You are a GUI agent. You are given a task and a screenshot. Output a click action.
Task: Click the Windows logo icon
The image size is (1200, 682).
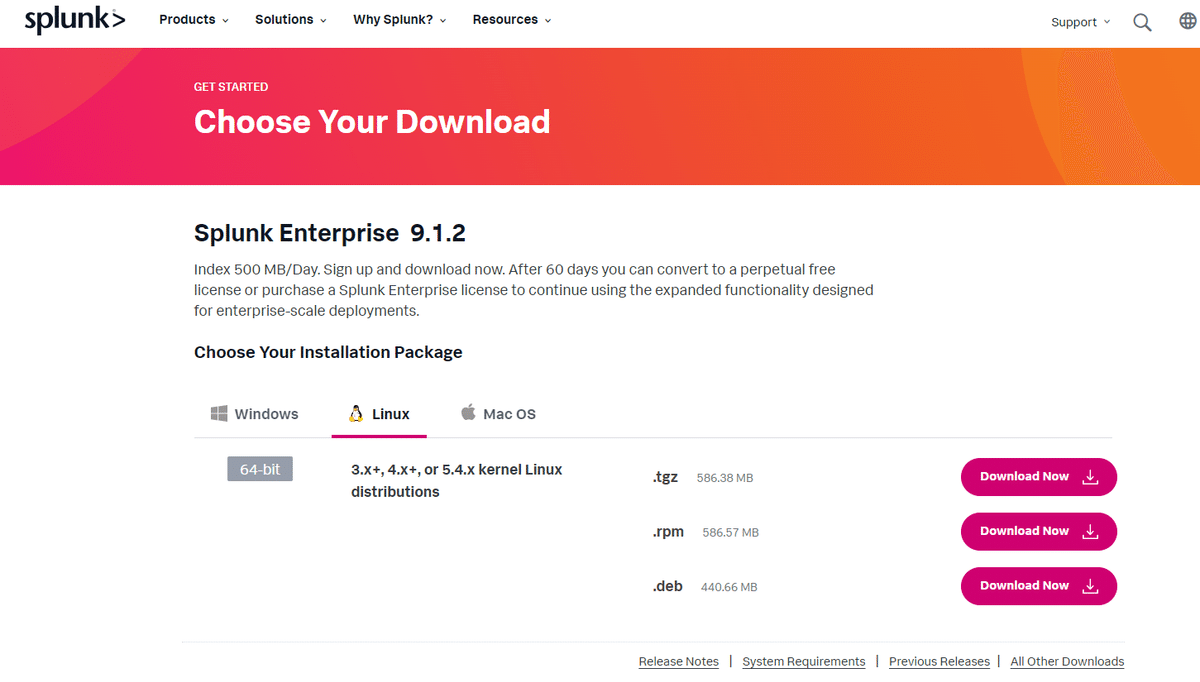(x=219, y=413)
